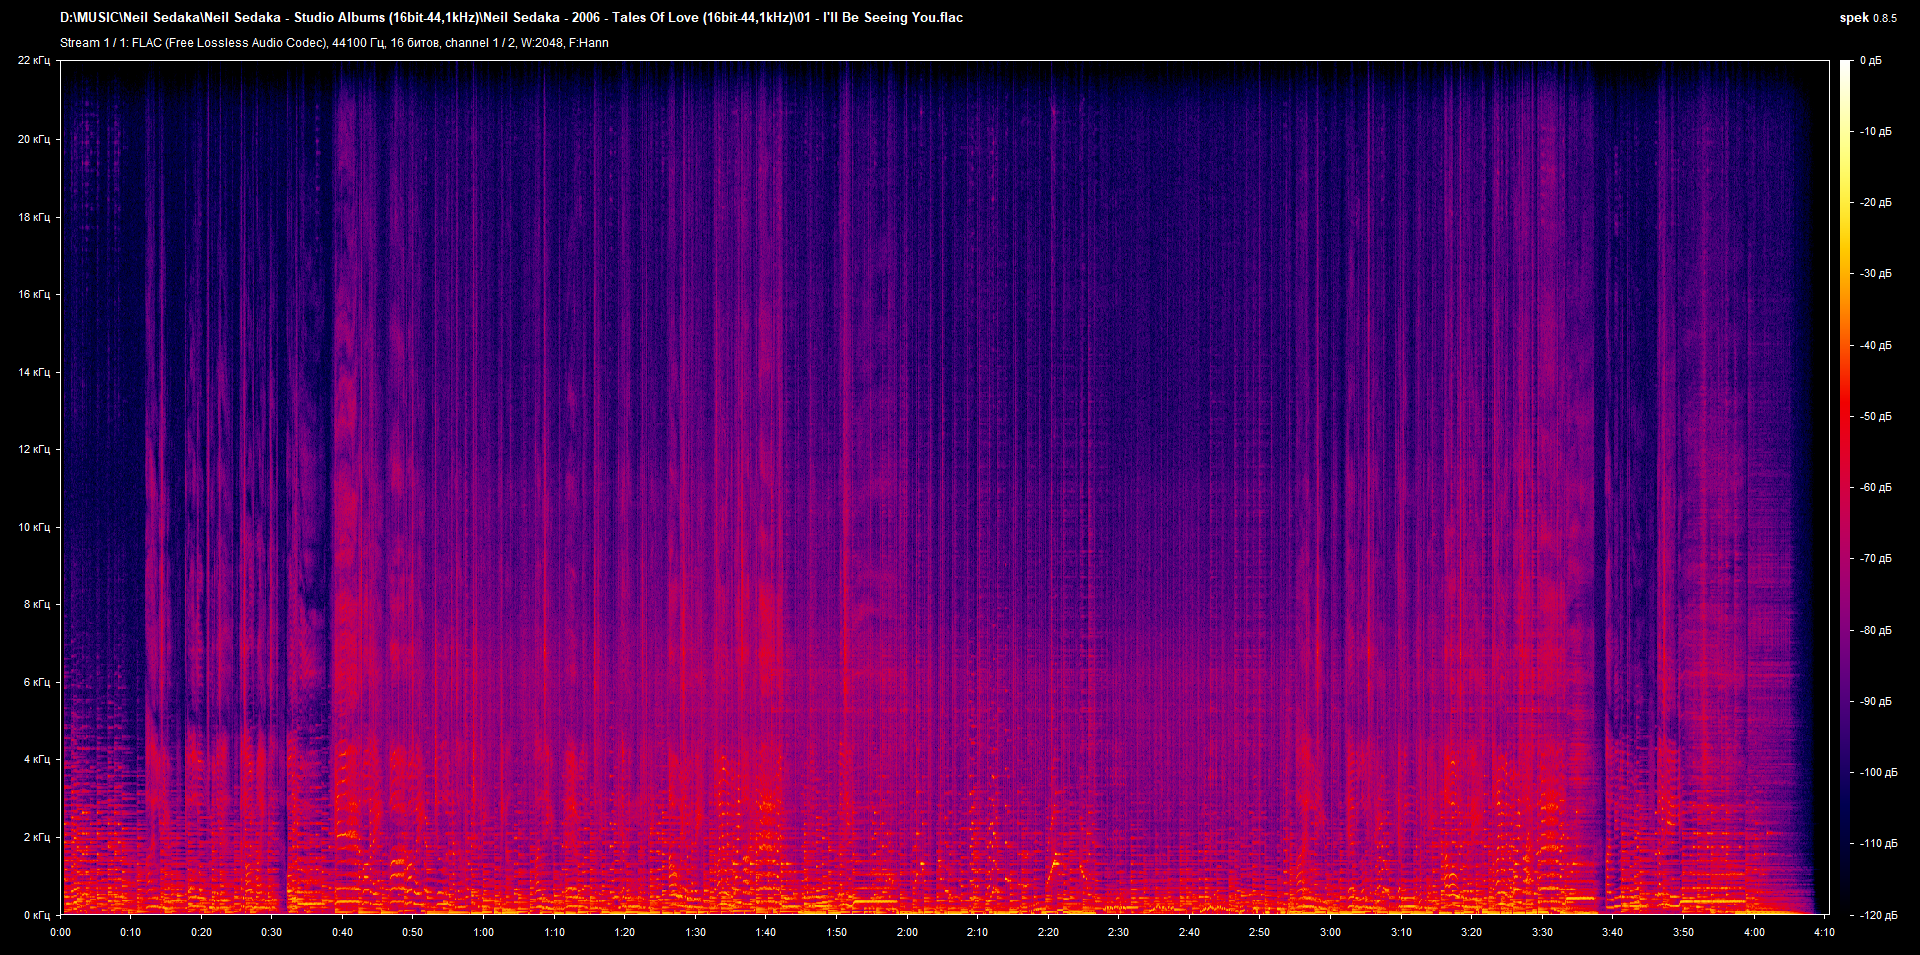This screenshot has height=955, width=1920.
Task: Click the 20 кГц frequency axis label
Action: [34, 139]
